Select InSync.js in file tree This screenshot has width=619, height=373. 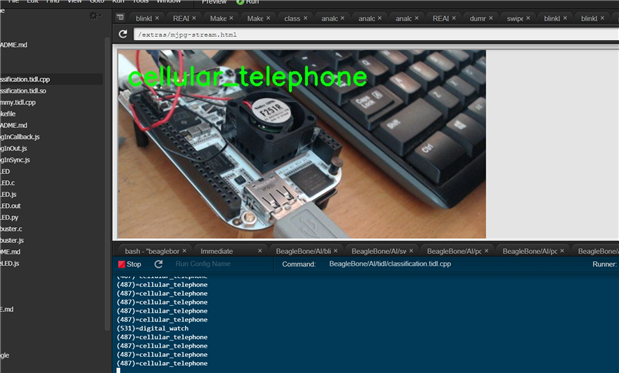coord(15,160)
